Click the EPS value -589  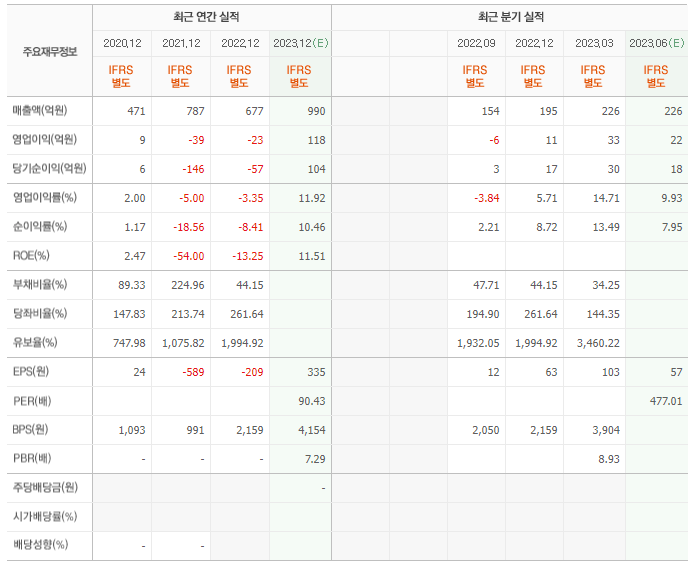coord(193,373)
